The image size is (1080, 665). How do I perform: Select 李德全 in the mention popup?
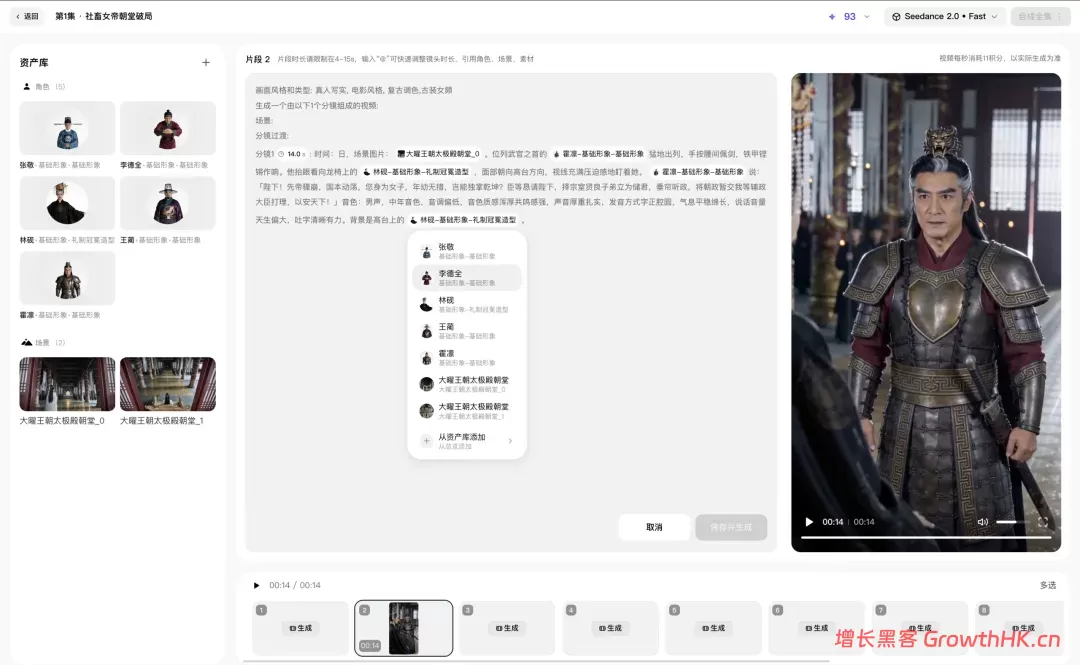[x=467, y=278]
